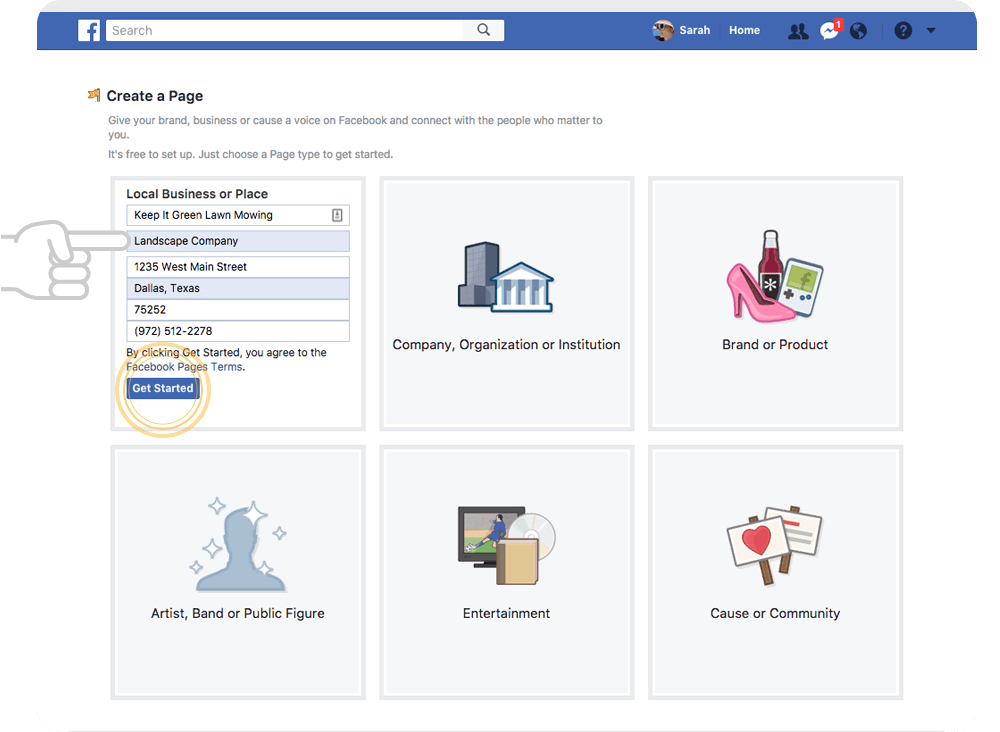
Task: Open the Facebook Pages Terms link
Action: (x=185, y=367)
